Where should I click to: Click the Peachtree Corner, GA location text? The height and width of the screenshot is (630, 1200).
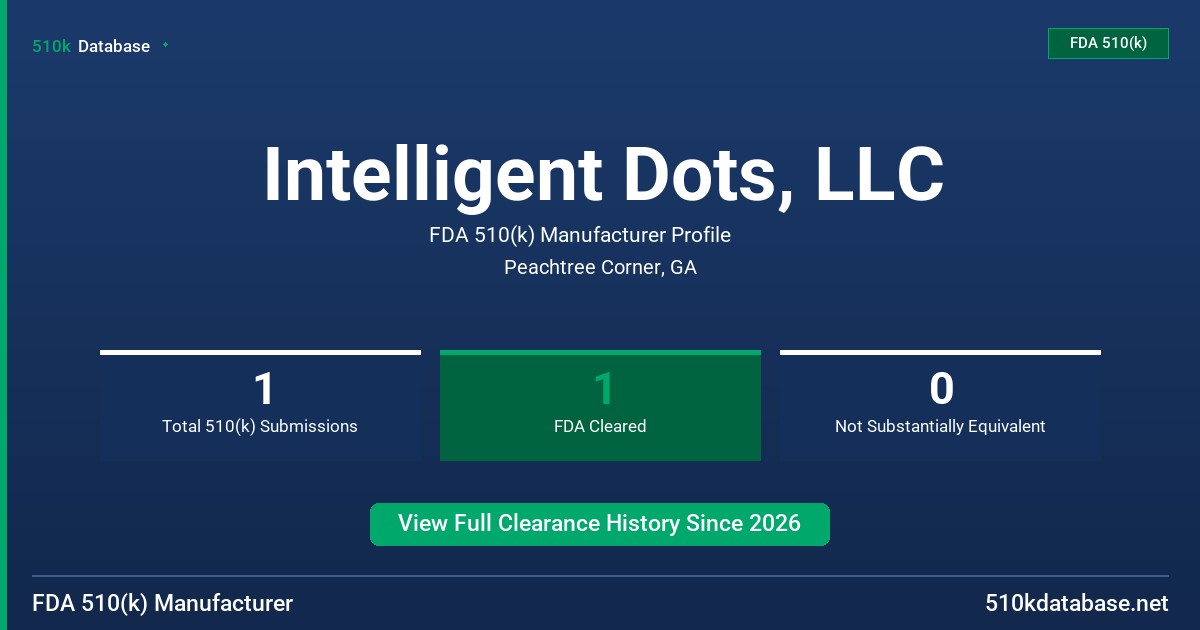click(600, 268)
